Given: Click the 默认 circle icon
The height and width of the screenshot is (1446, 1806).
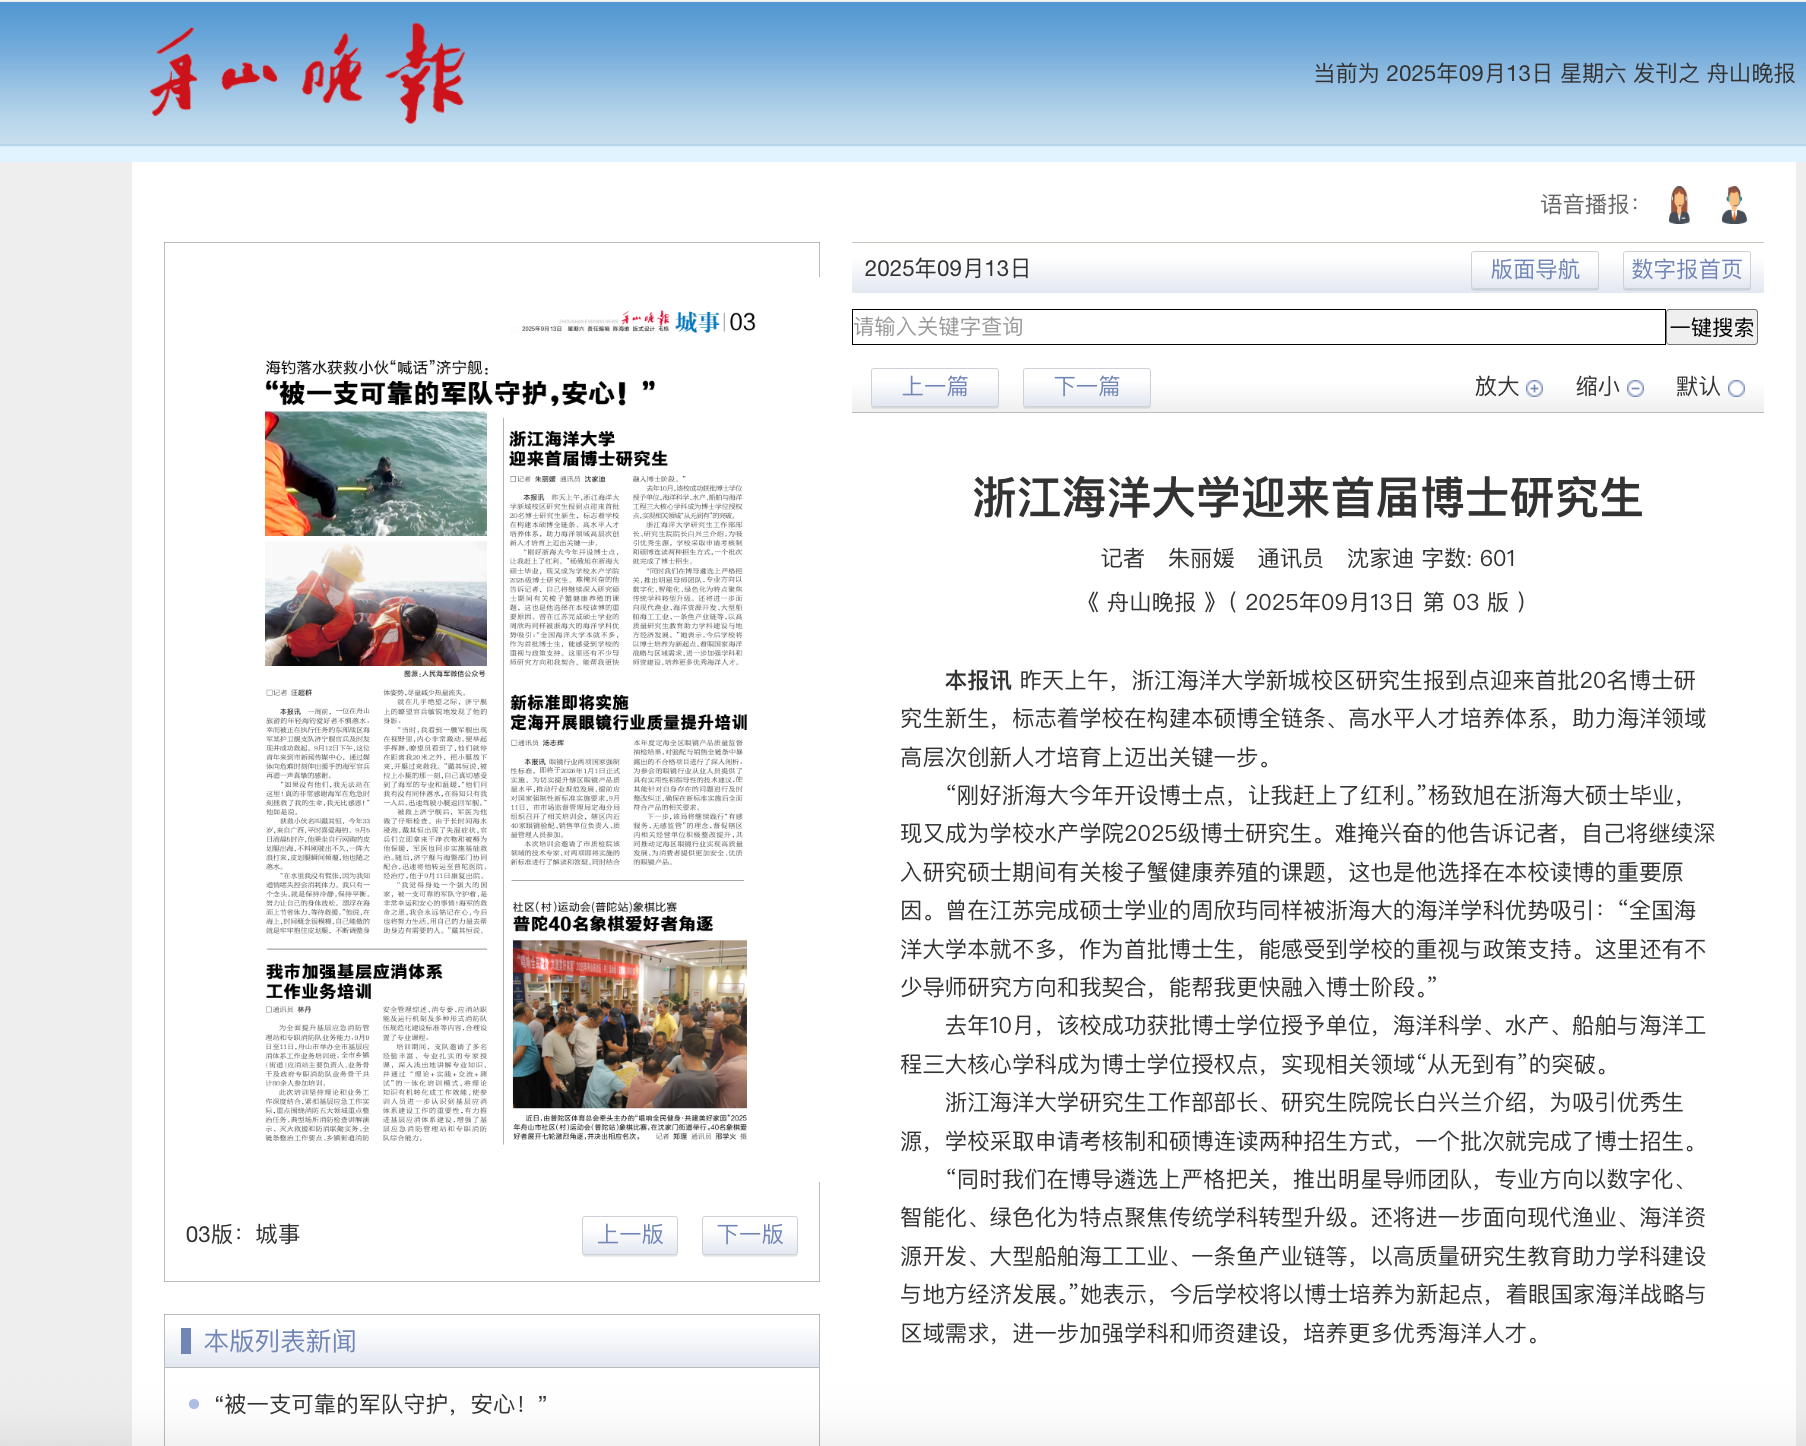Looking at the screenshot, I should [x=1736, y=388].
